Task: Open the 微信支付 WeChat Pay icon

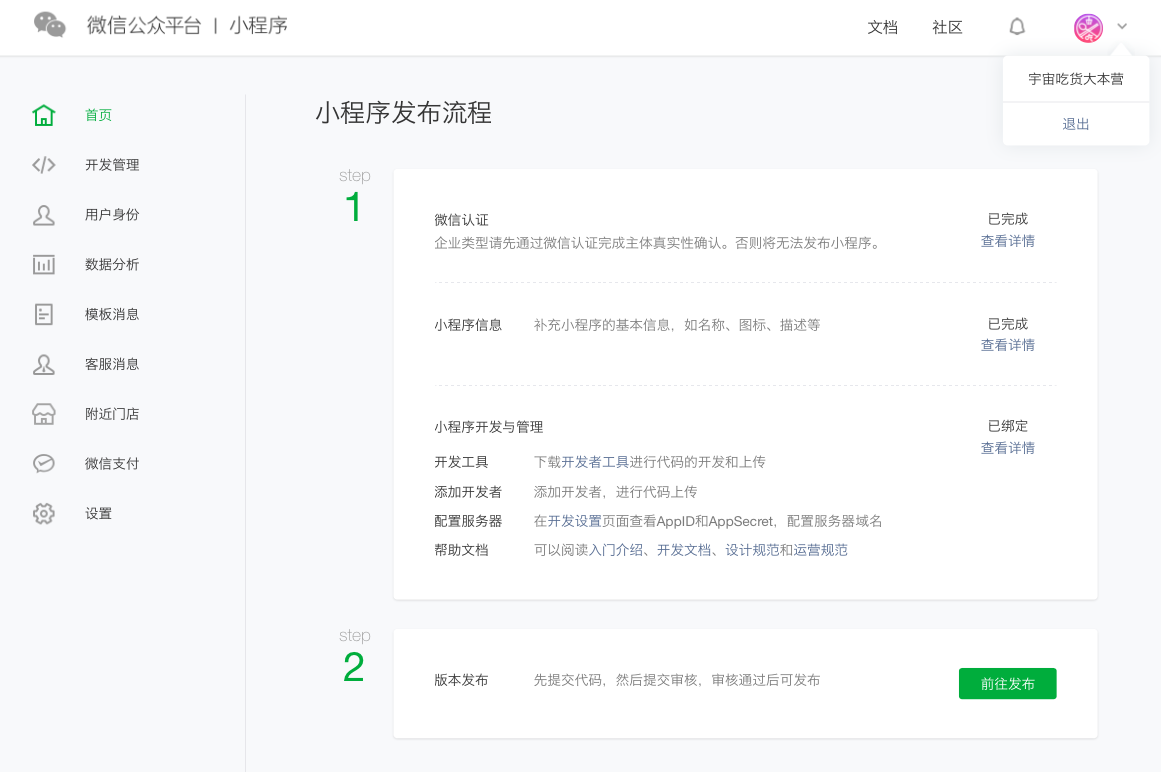Action: point(44,463)
